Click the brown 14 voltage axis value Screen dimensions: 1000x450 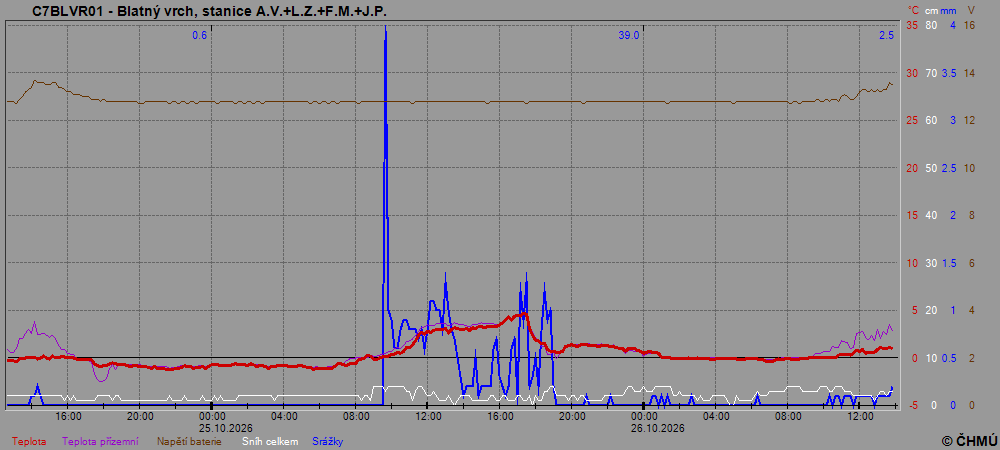click(x=969, y=73)
